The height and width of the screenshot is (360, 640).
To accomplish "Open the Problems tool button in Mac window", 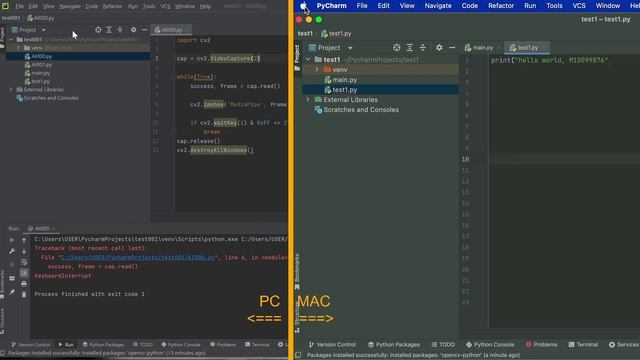I will point(541,345).
